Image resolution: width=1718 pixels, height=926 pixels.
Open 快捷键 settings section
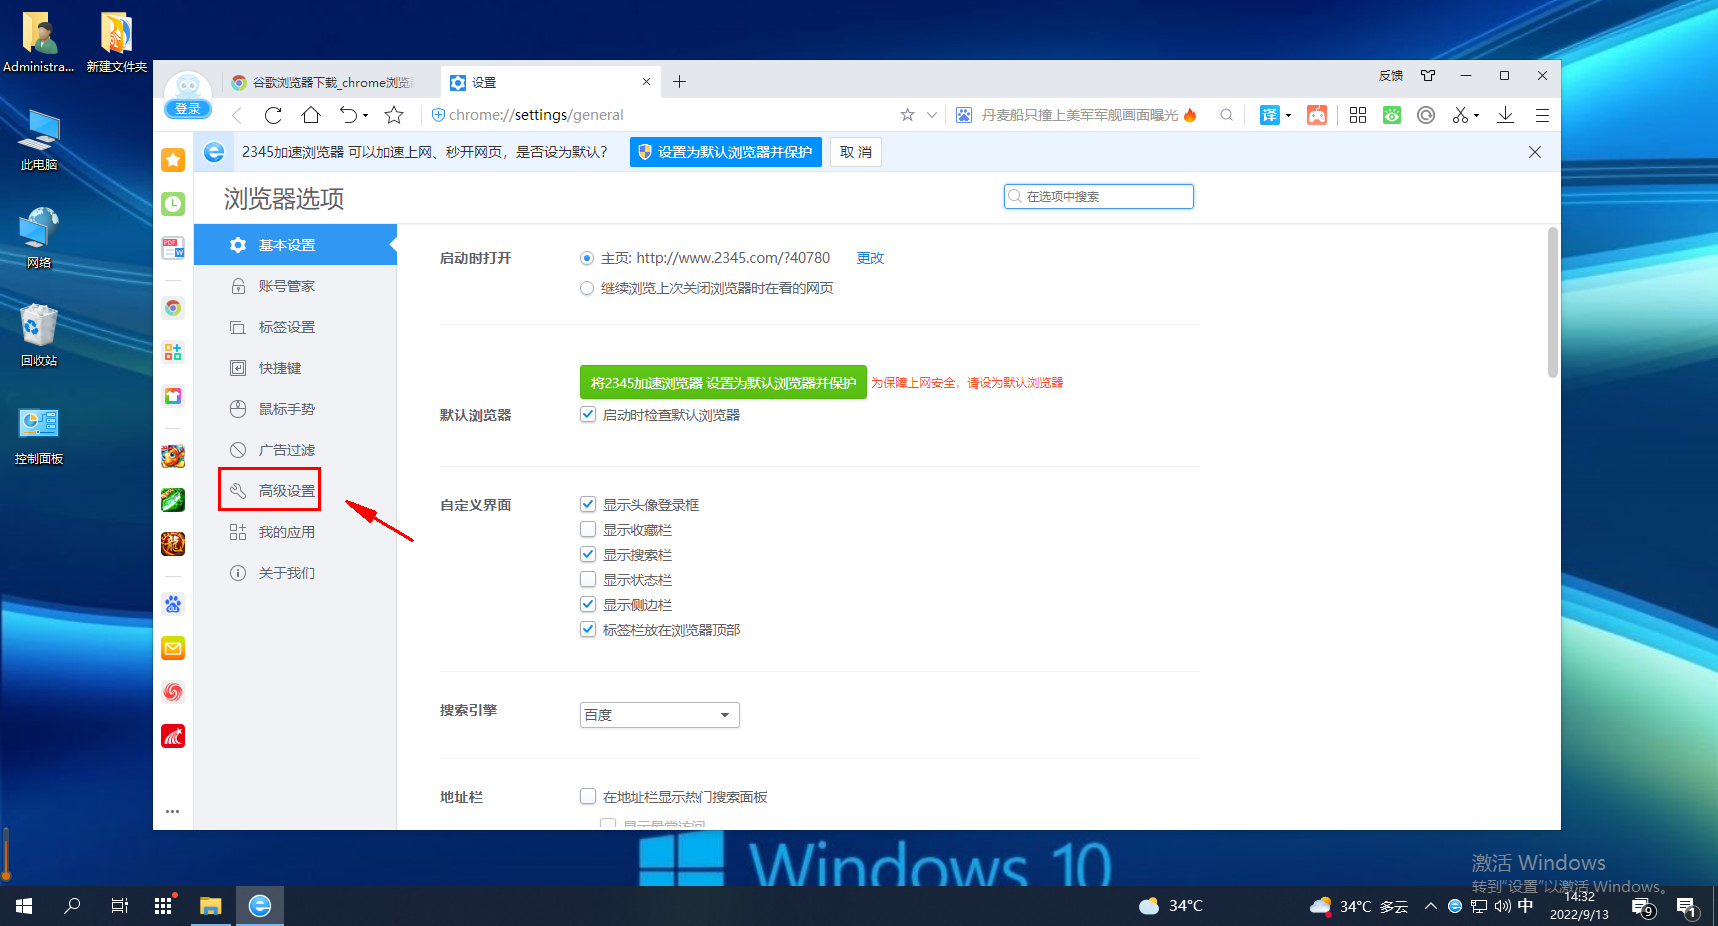(x=295, y=368)
